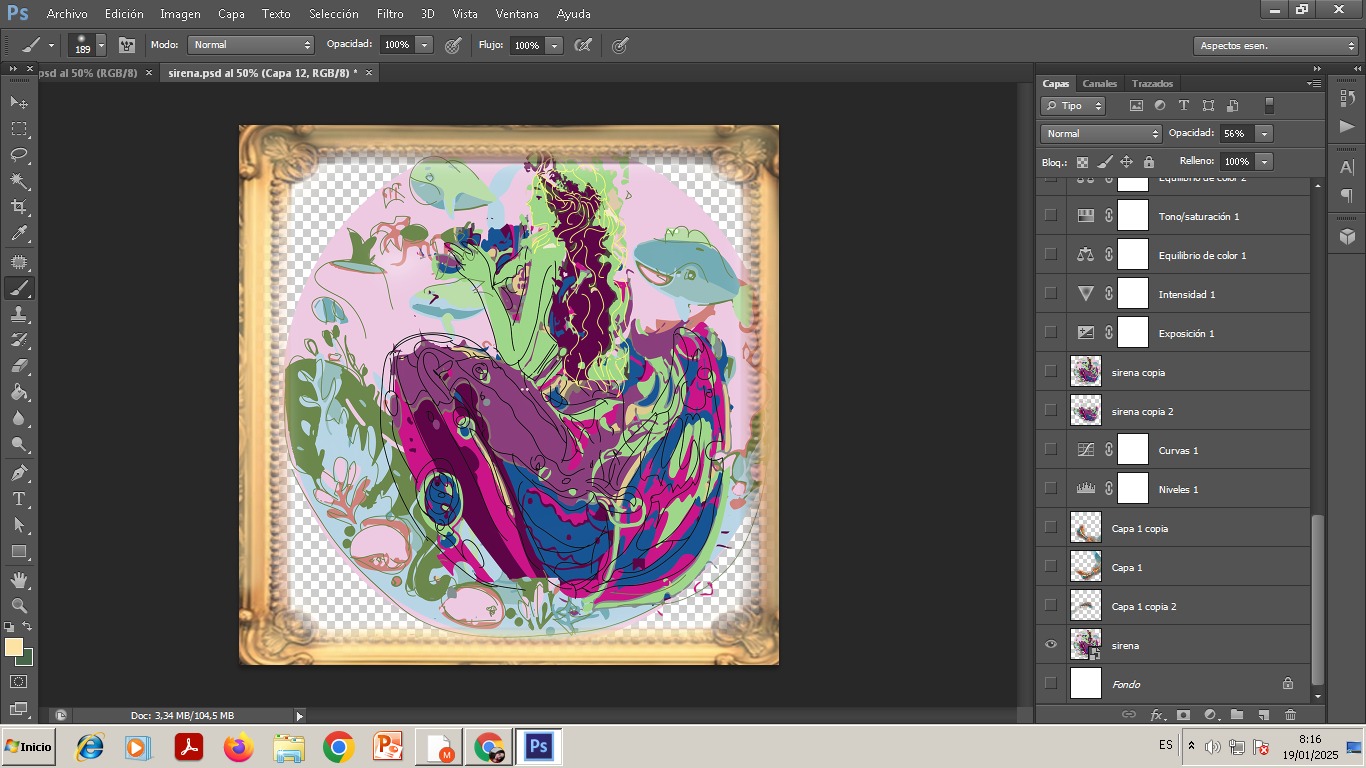The height and width of the screenshot is (768, 1366).
Task: Open the Flujo dropdown arrow
Action: pos(554,45)
